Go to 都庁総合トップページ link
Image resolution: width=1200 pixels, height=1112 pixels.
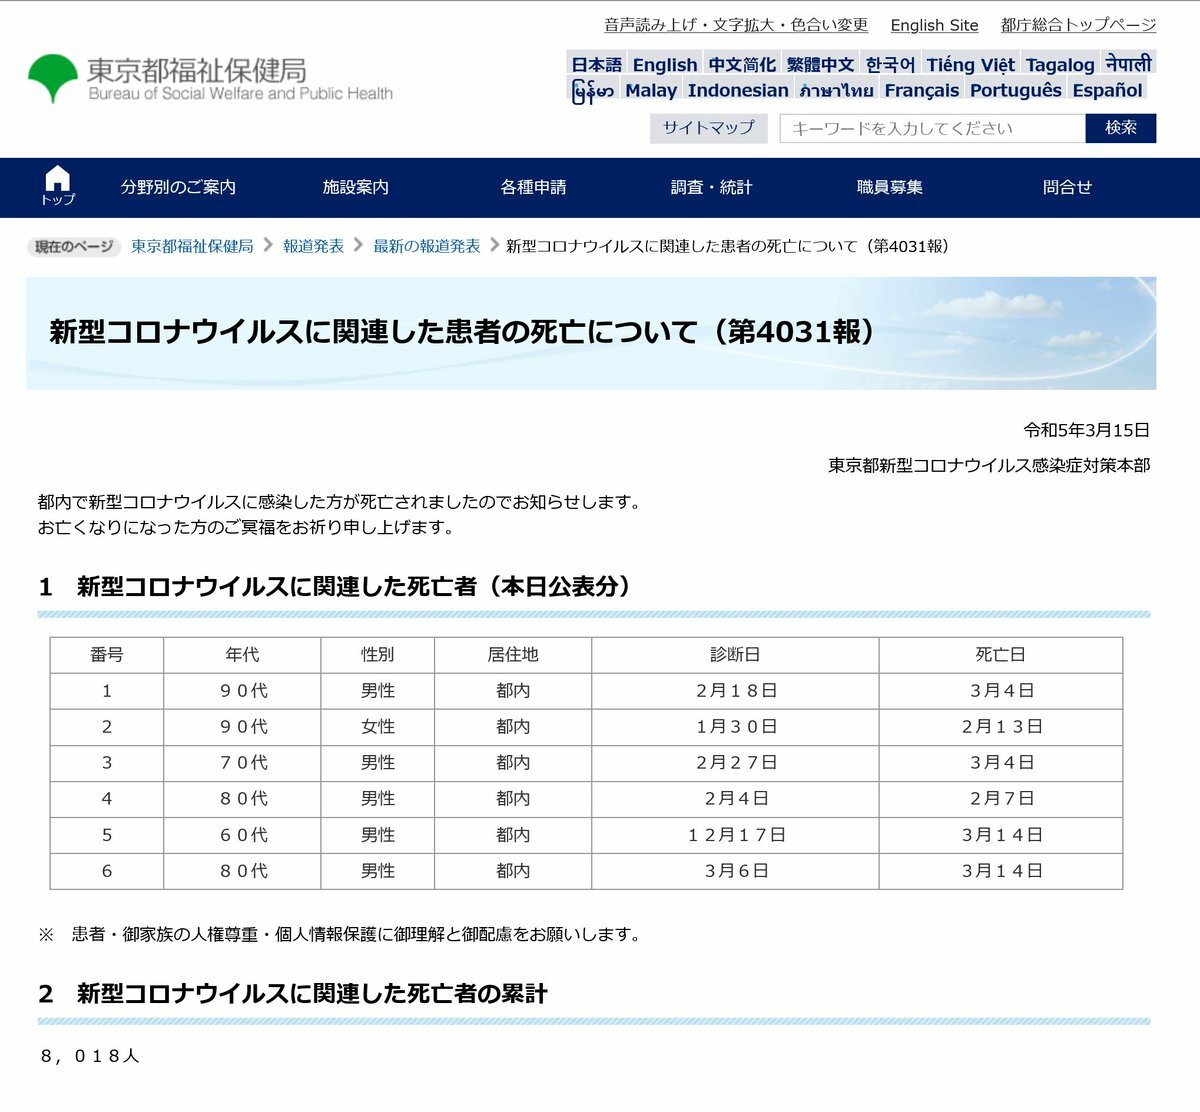(1078, 25)
